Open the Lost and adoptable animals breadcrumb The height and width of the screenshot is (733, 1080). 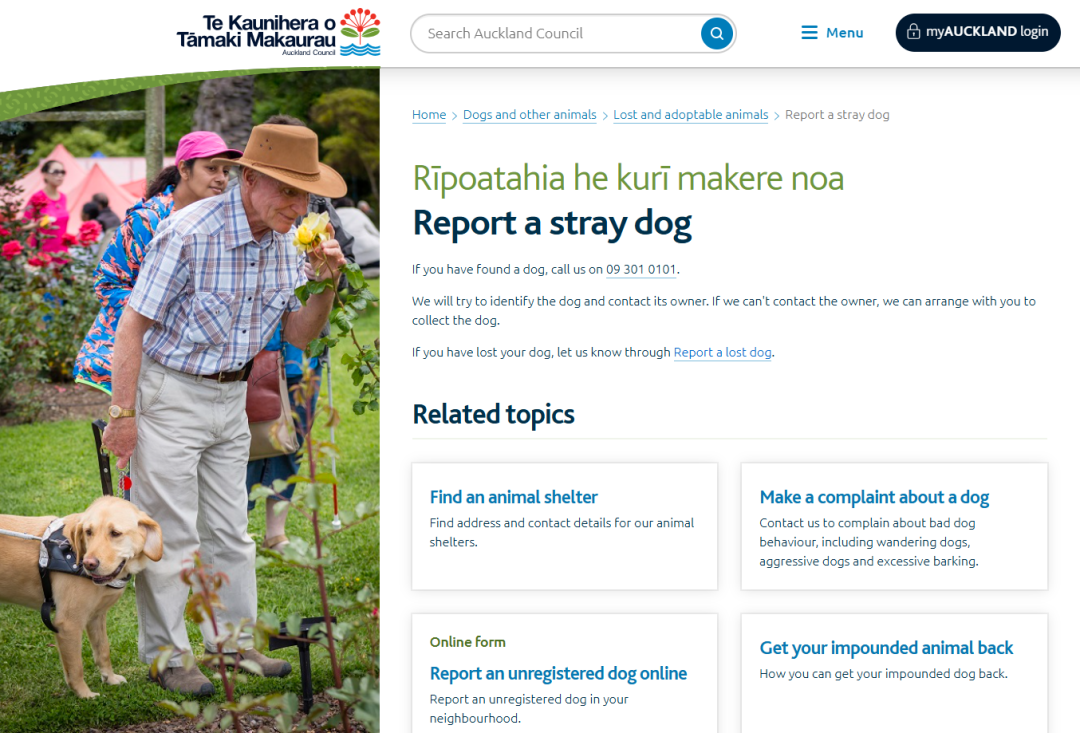[x=691, y=114]
